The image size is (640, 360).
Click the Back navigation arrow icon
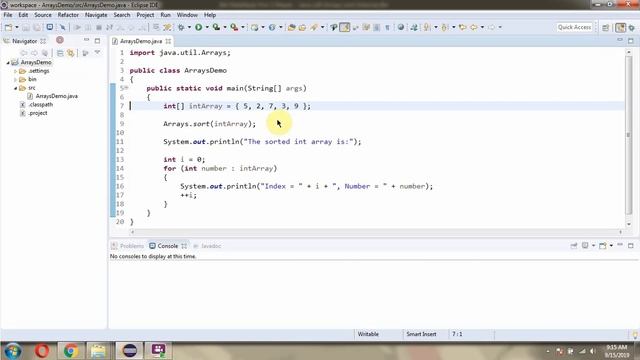473,27
